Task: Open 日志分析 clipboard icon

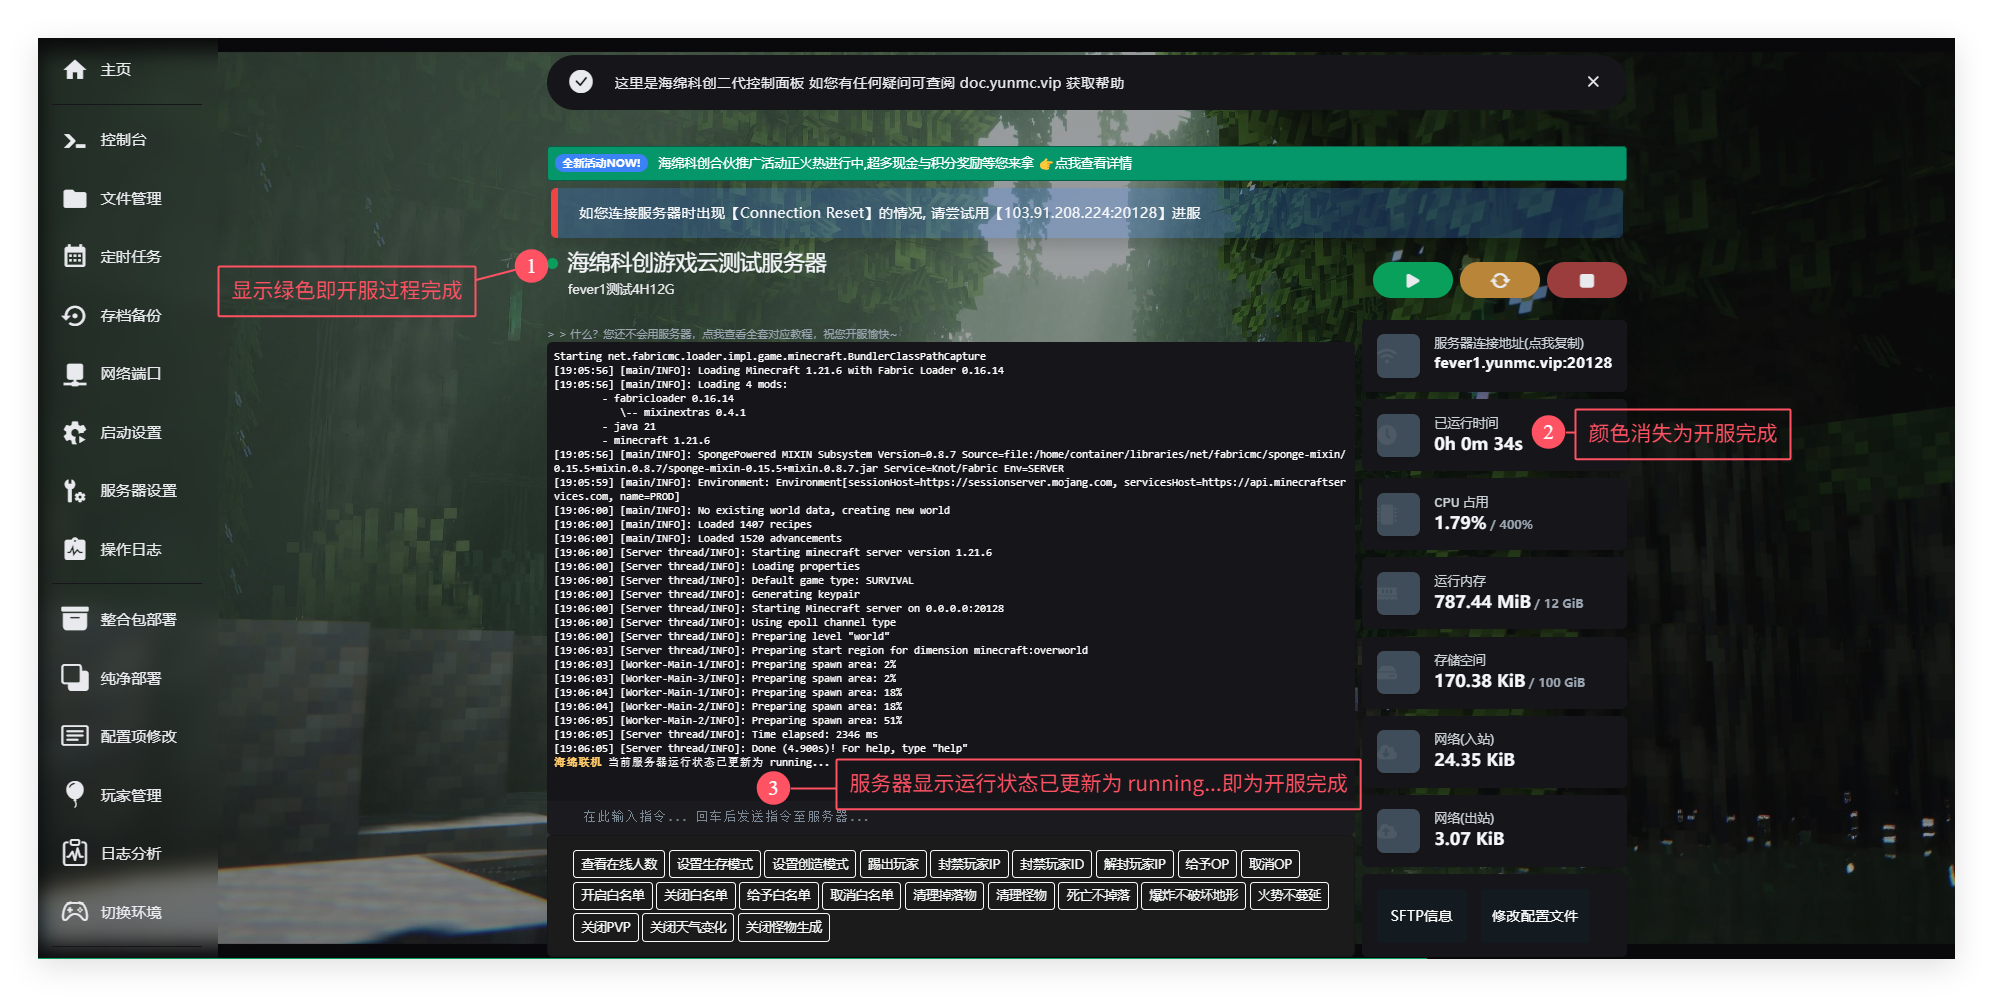Action: pos(75,854)
